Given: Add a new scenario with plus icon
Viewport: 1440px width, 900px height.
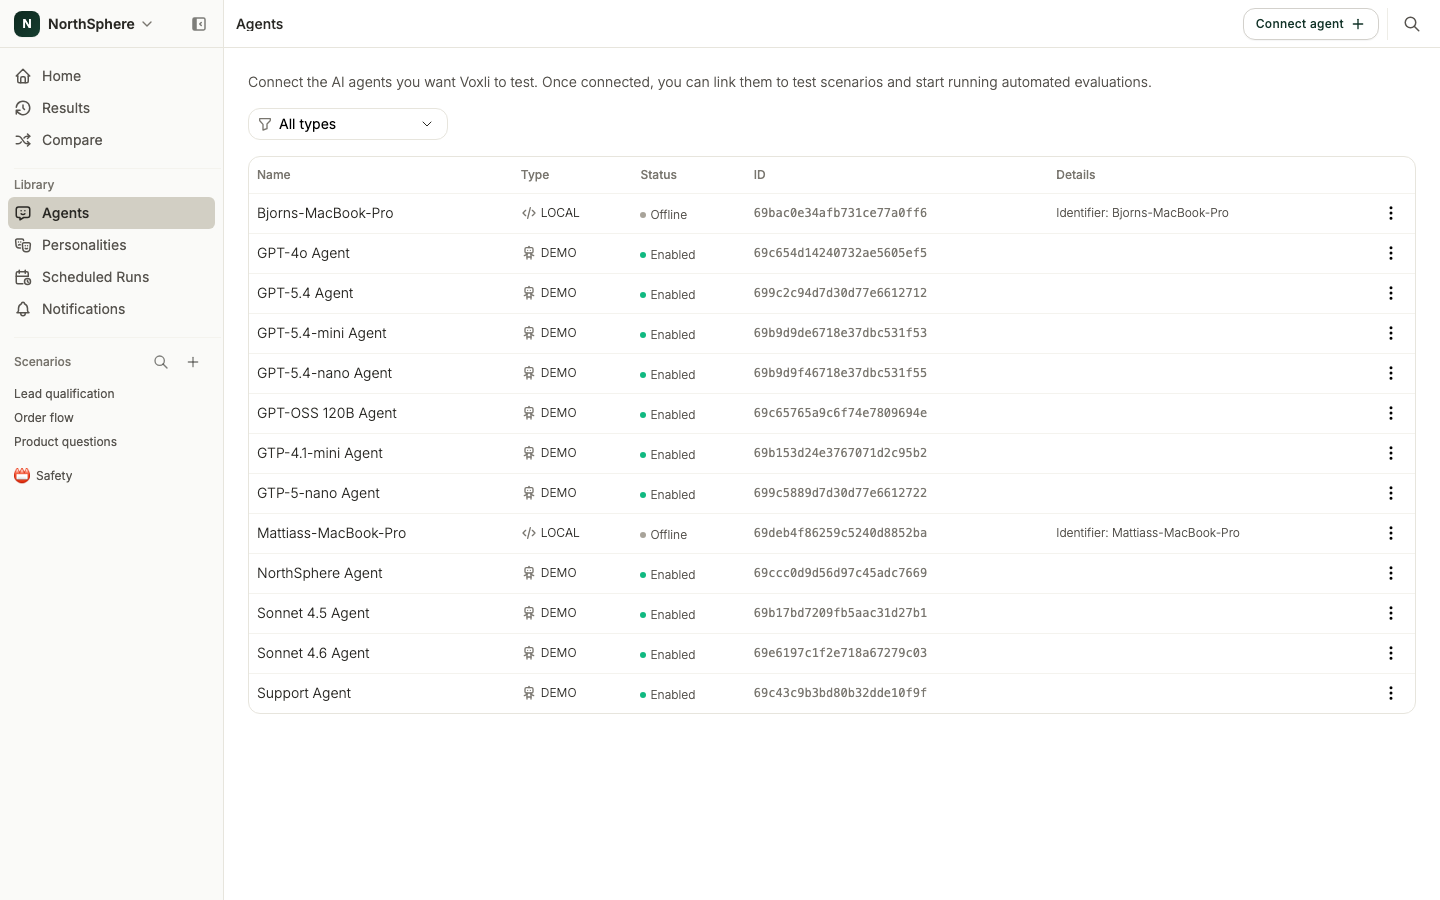Looking at the screenshot, I should coord(193,362).
